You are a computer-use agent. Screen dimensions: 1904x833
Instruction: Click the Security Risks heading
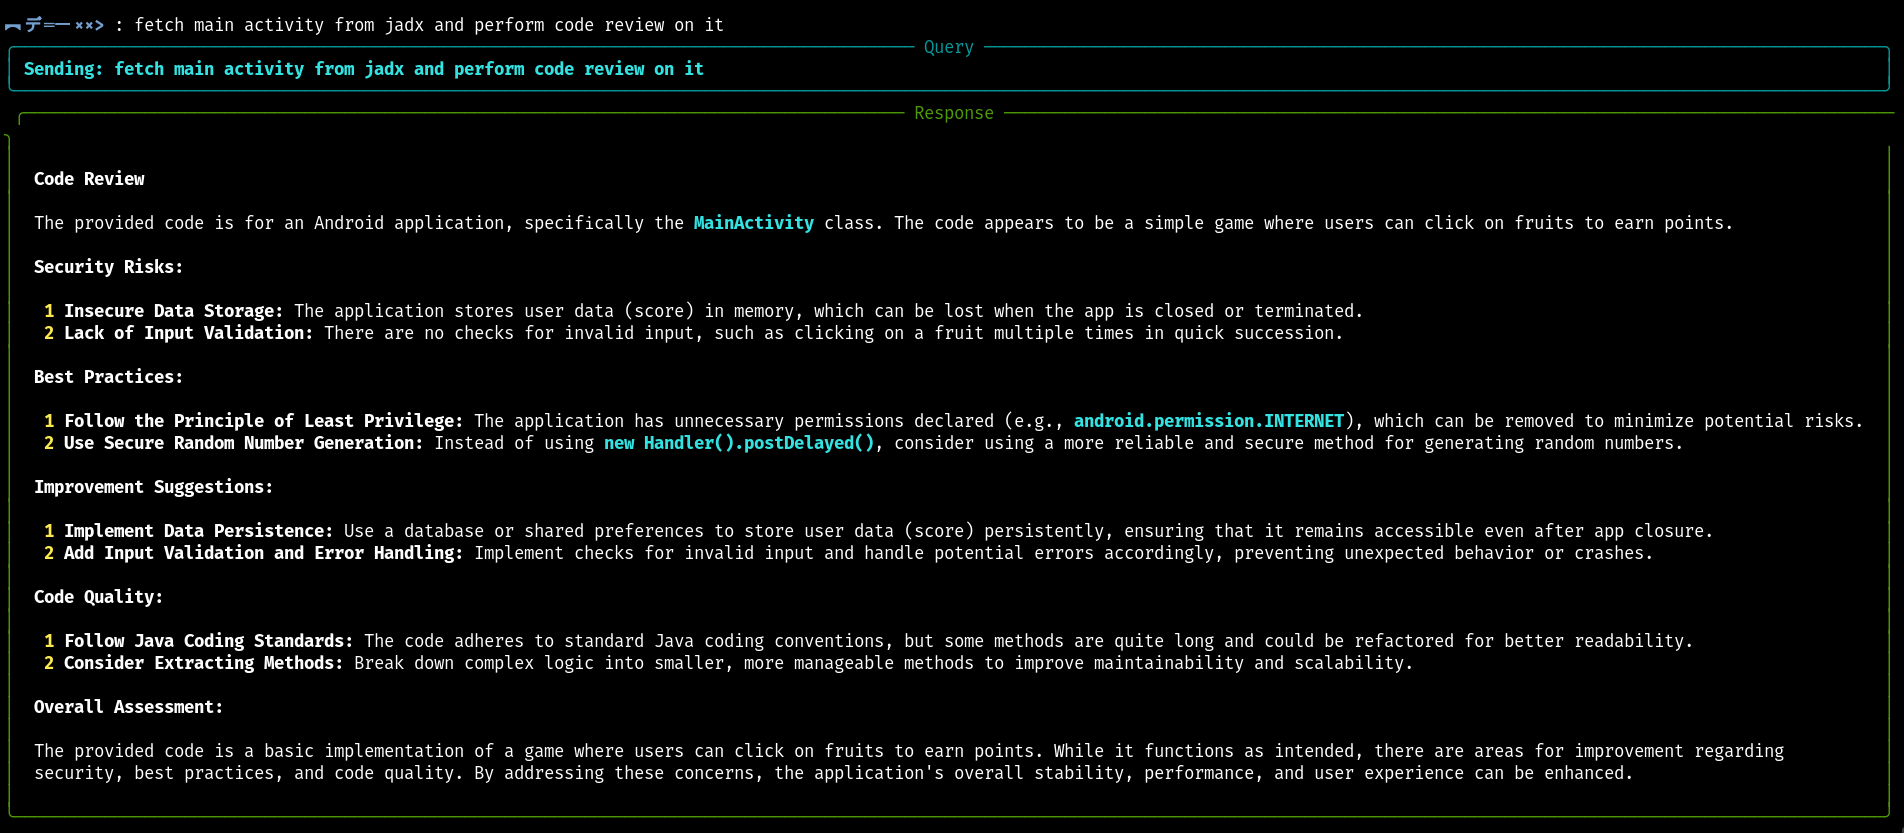point(108,267)
